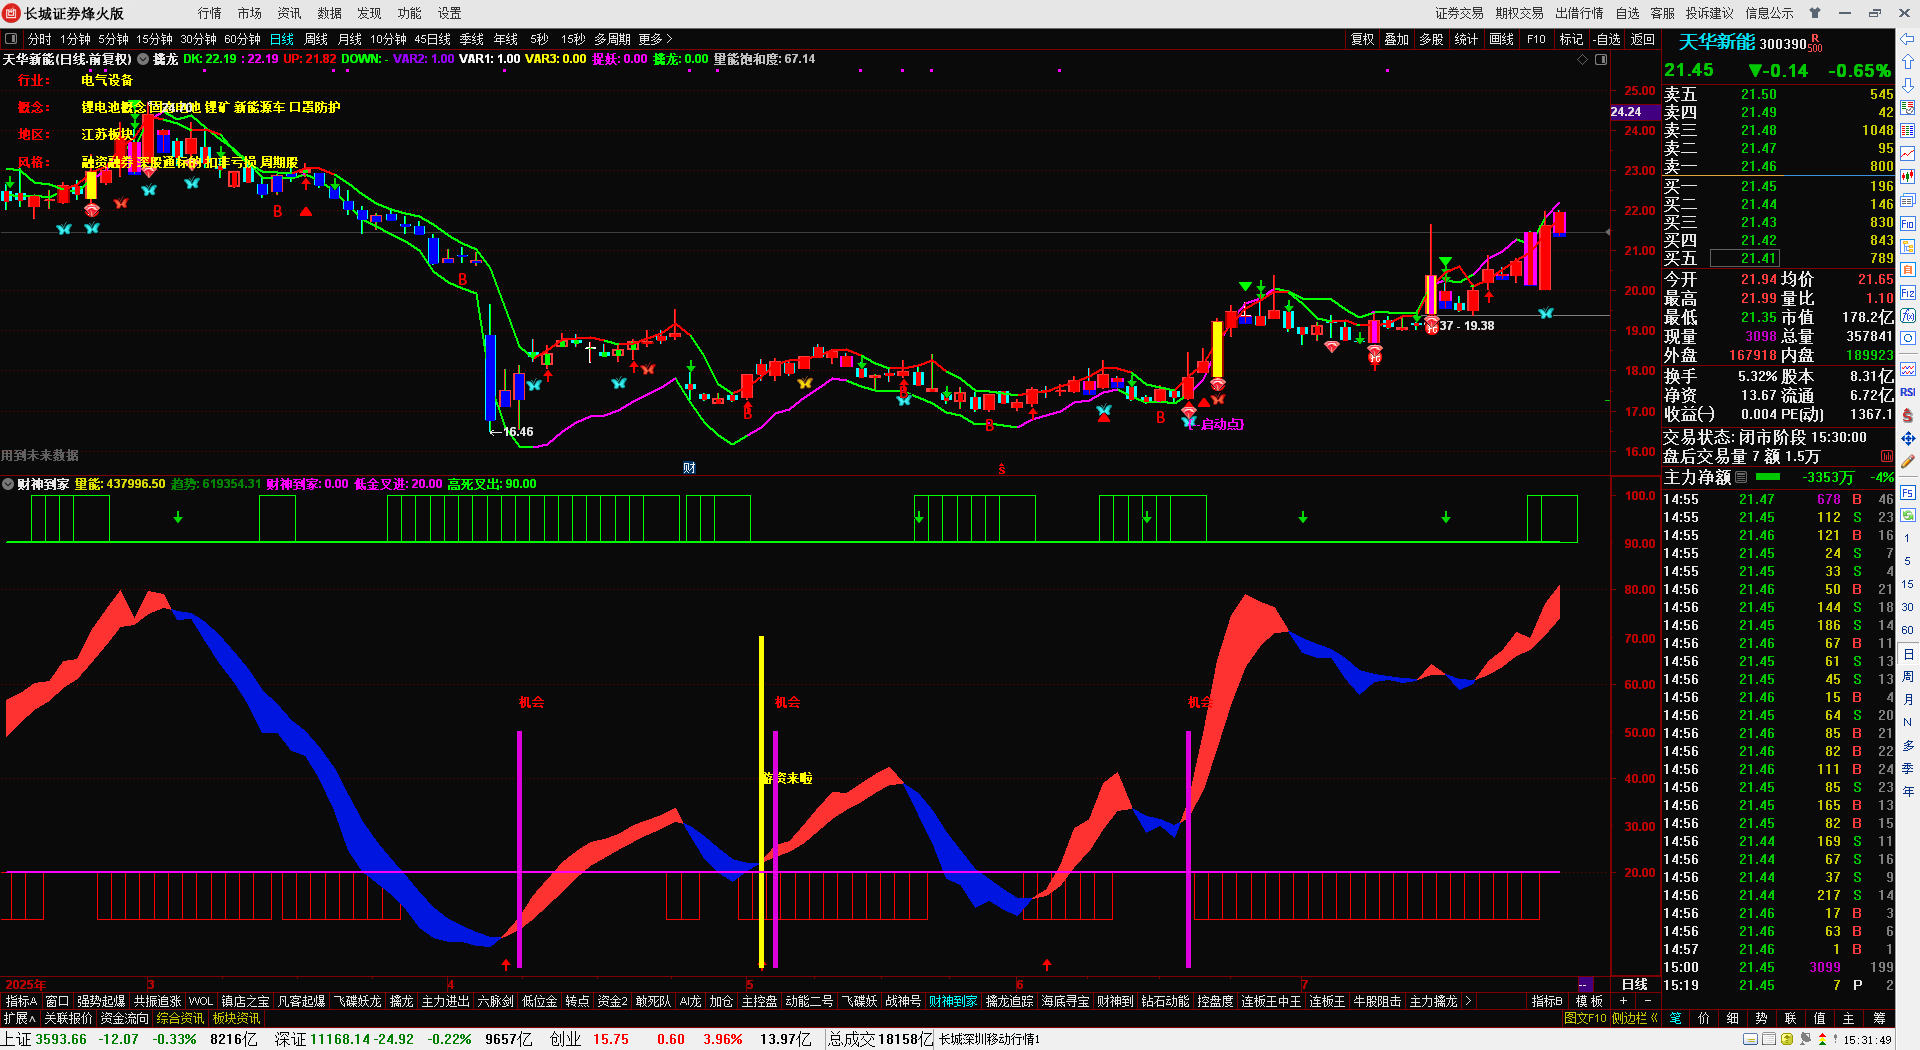Image resolution: width=1920 pixels, height=1050 pixels.
Task: Click the 证券交易 trading link
Action: coord(1459,13)
